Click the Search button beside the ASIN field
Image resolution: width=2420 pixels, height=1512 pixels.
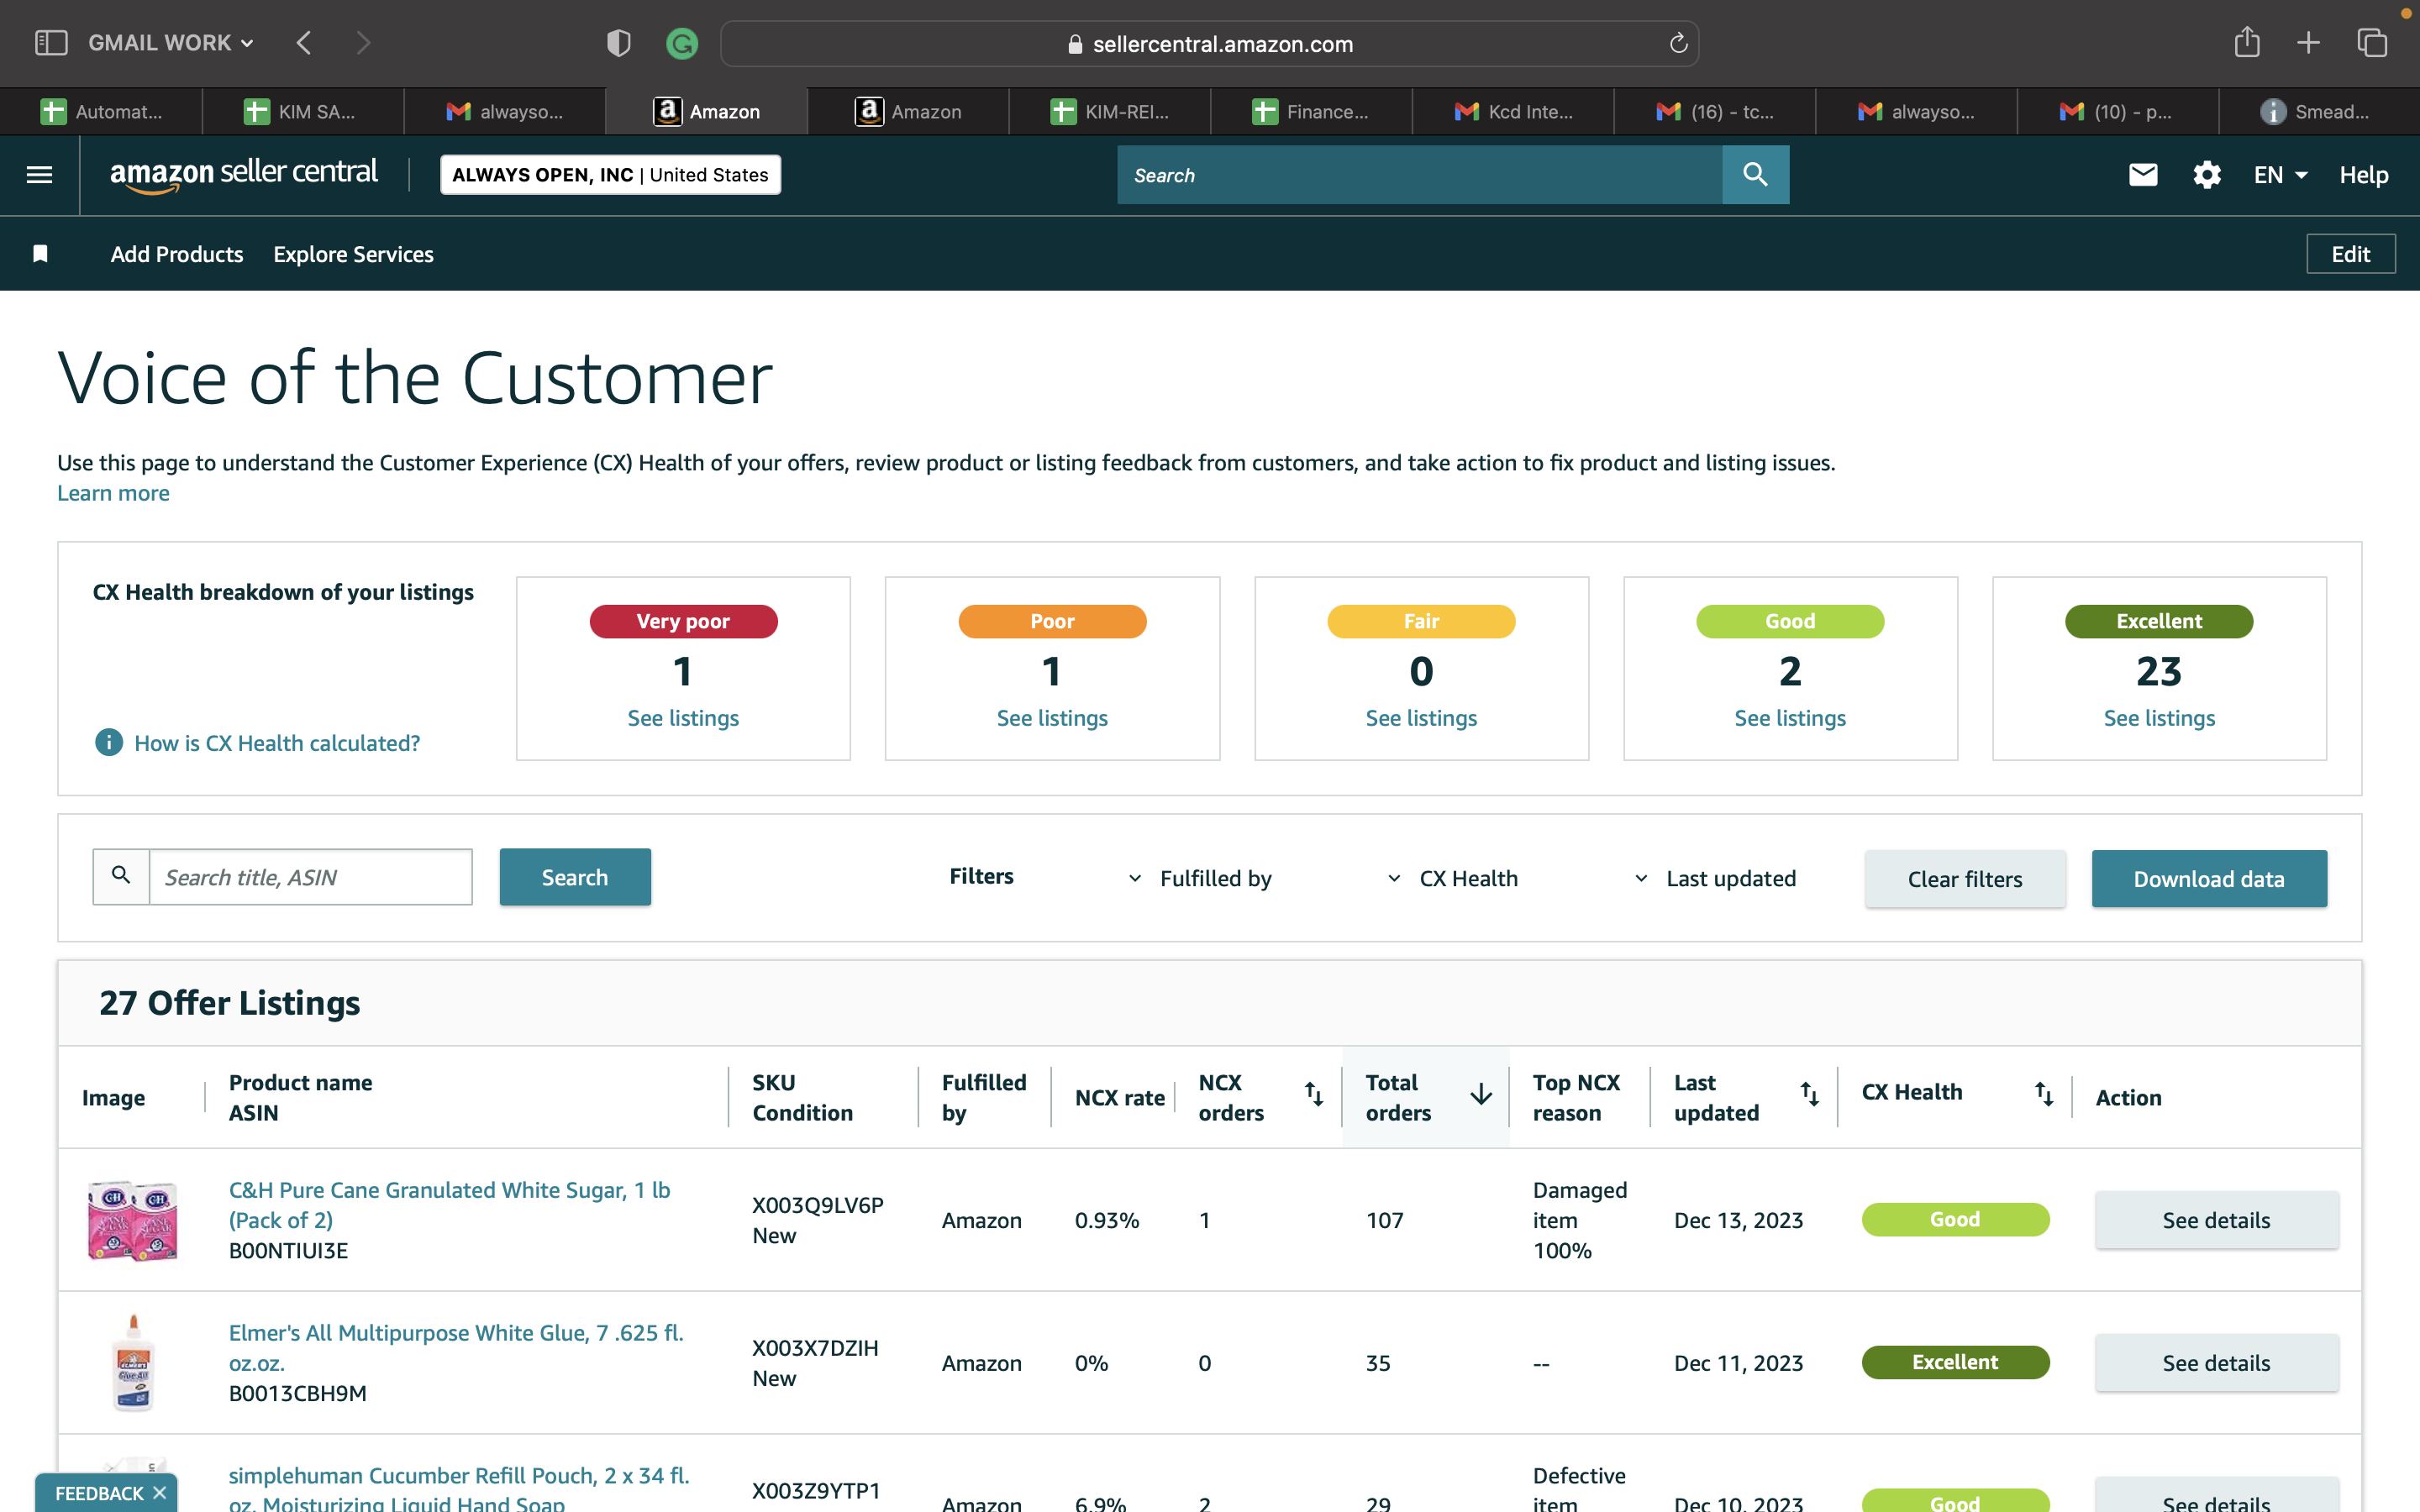(575, 877)
